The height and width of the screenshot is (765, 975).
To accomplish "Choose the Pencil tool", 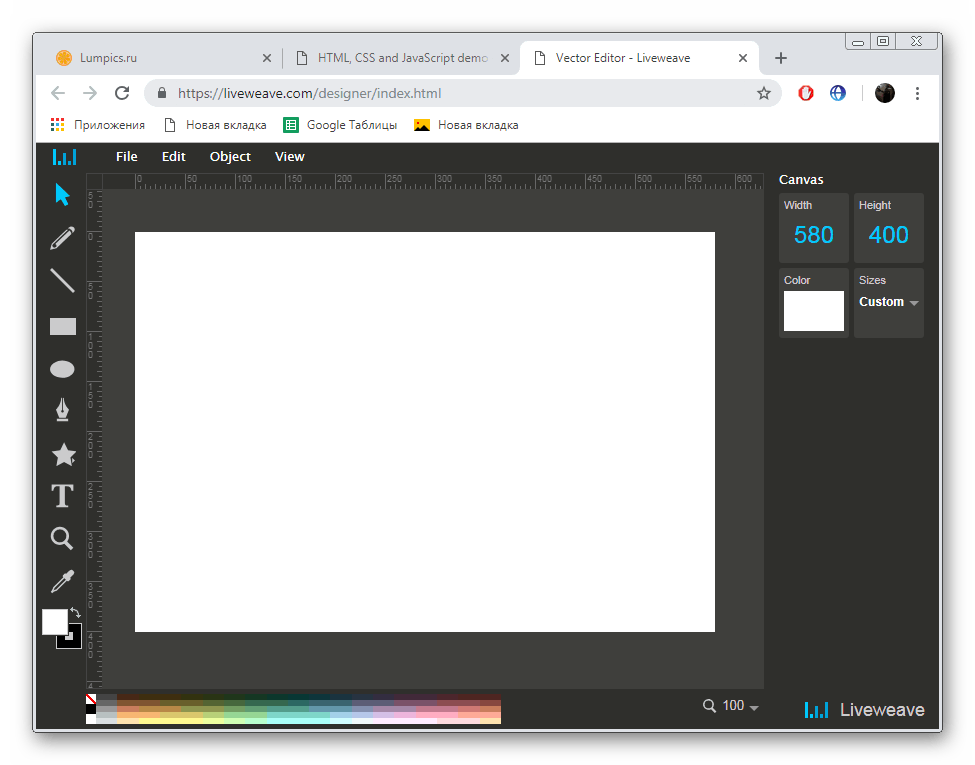I will (62, 238).
